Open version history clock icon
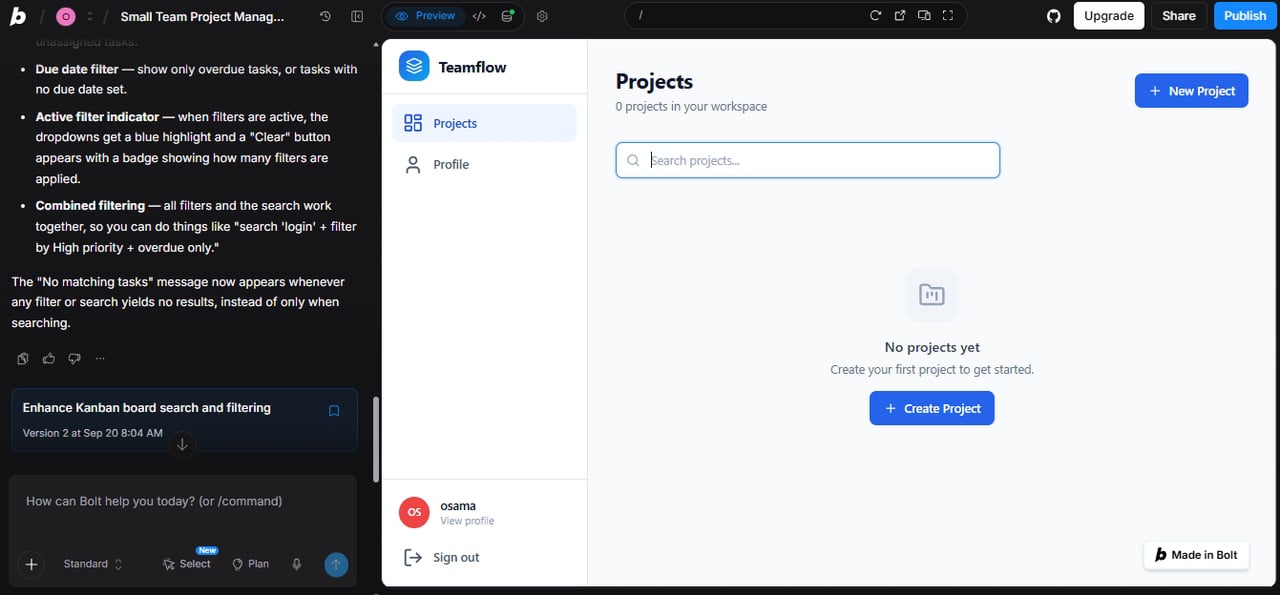This screenshot has width=1280, height=595. tap(325, 16)
